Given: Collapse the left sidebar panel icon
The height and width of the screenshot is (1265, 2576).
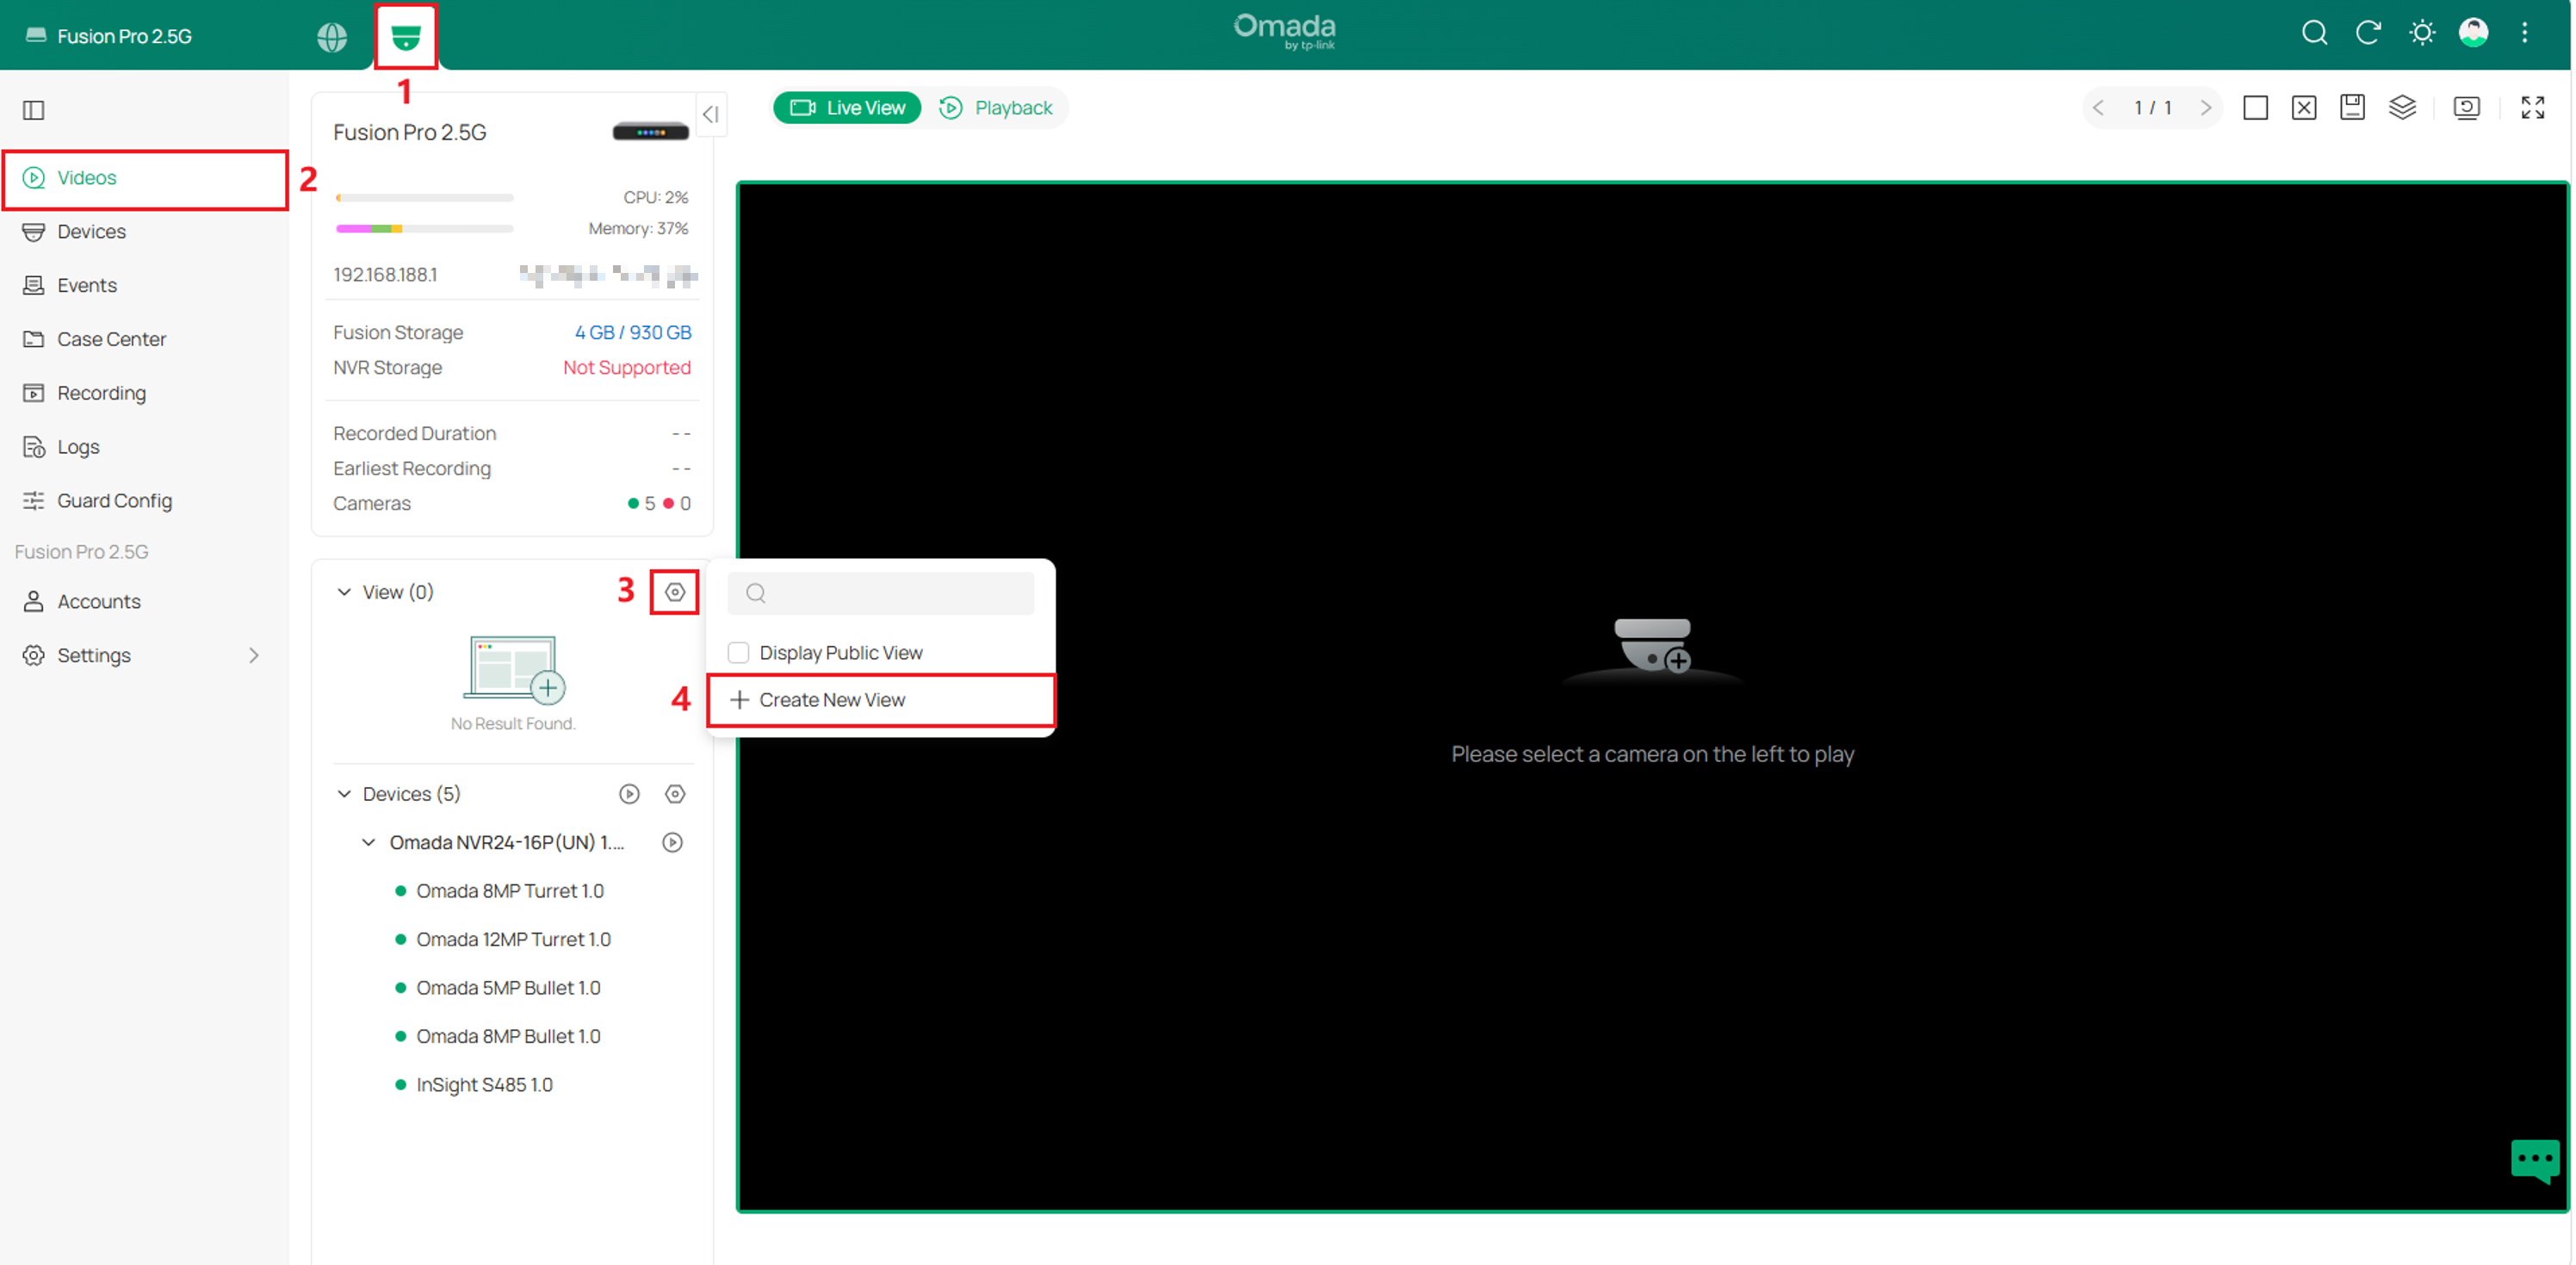Looking at the screenshot, I should point(34,110).
